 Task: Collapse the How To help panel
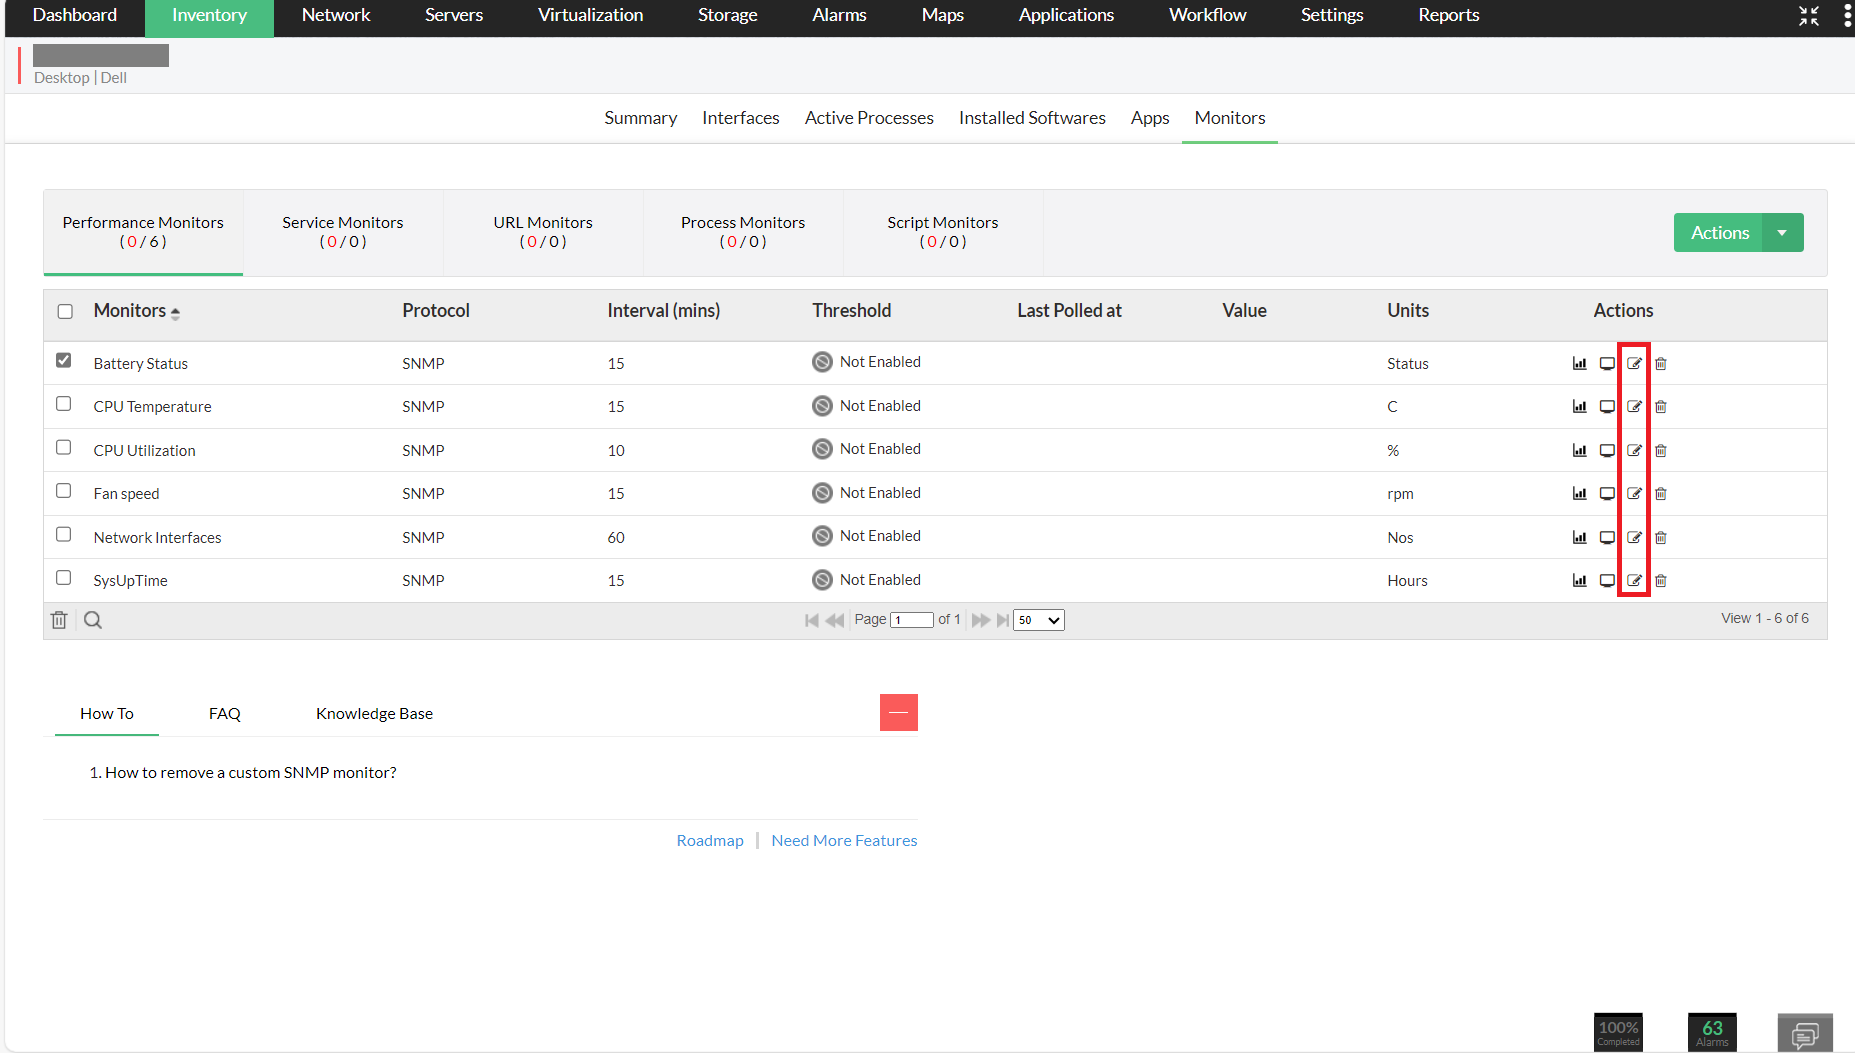pyautogui.click(x=898, y=713)
